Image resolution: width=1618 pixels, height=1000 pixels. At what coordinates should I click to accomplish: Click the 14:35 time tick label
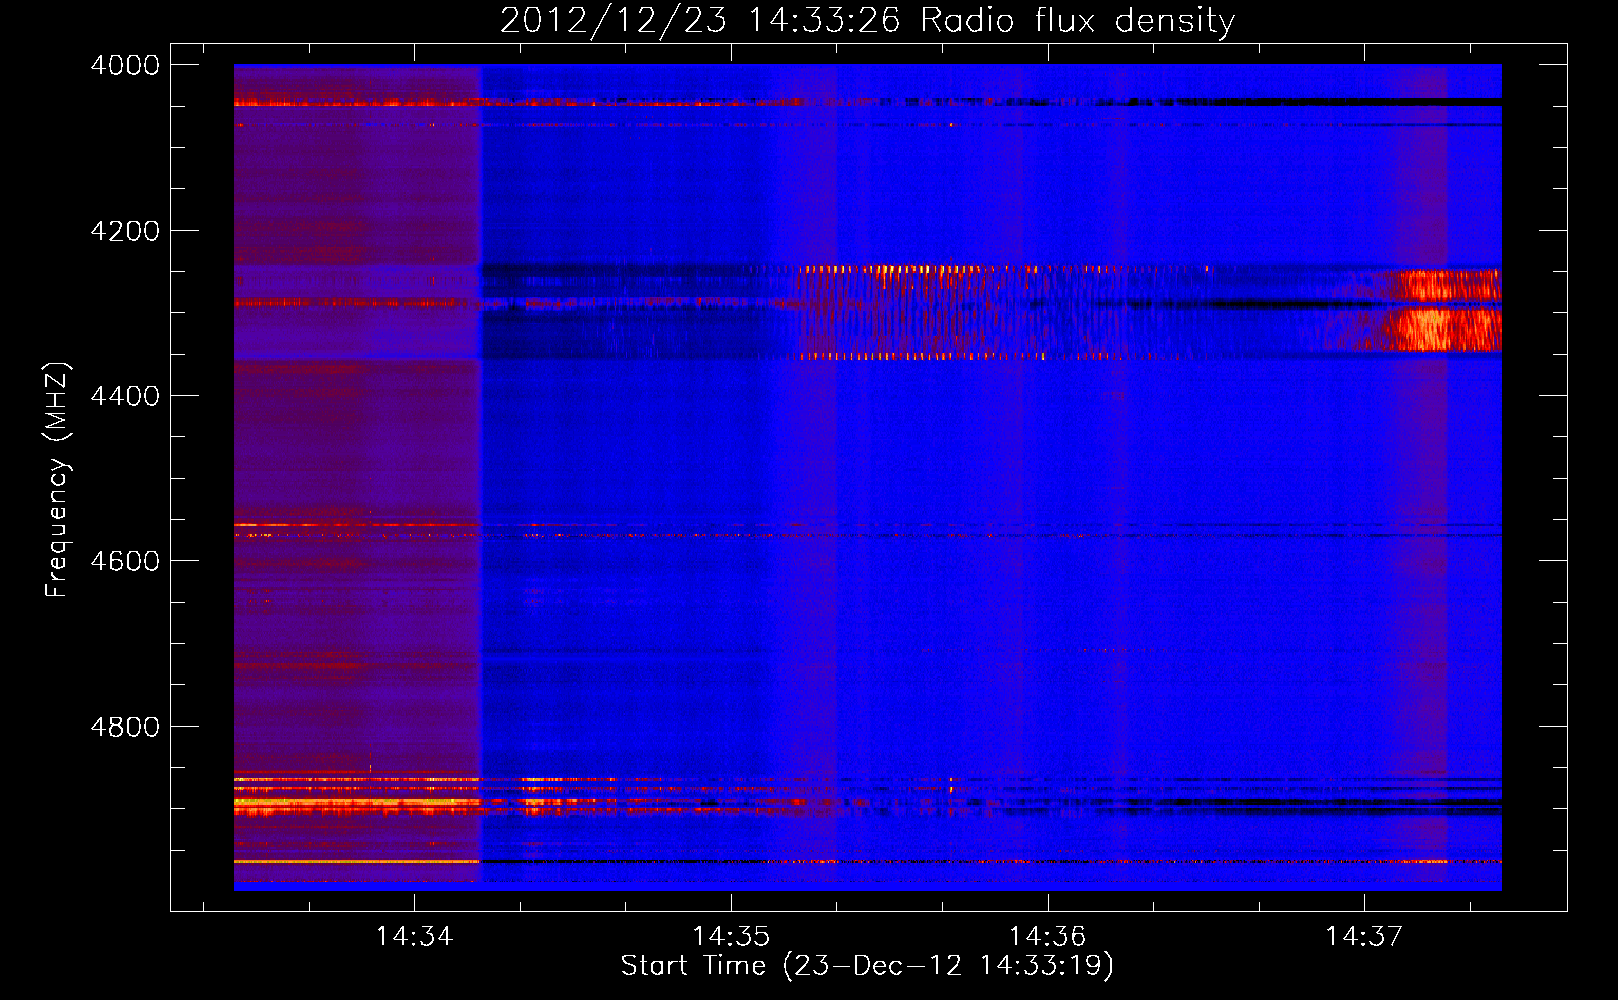(x=731, y=937)
